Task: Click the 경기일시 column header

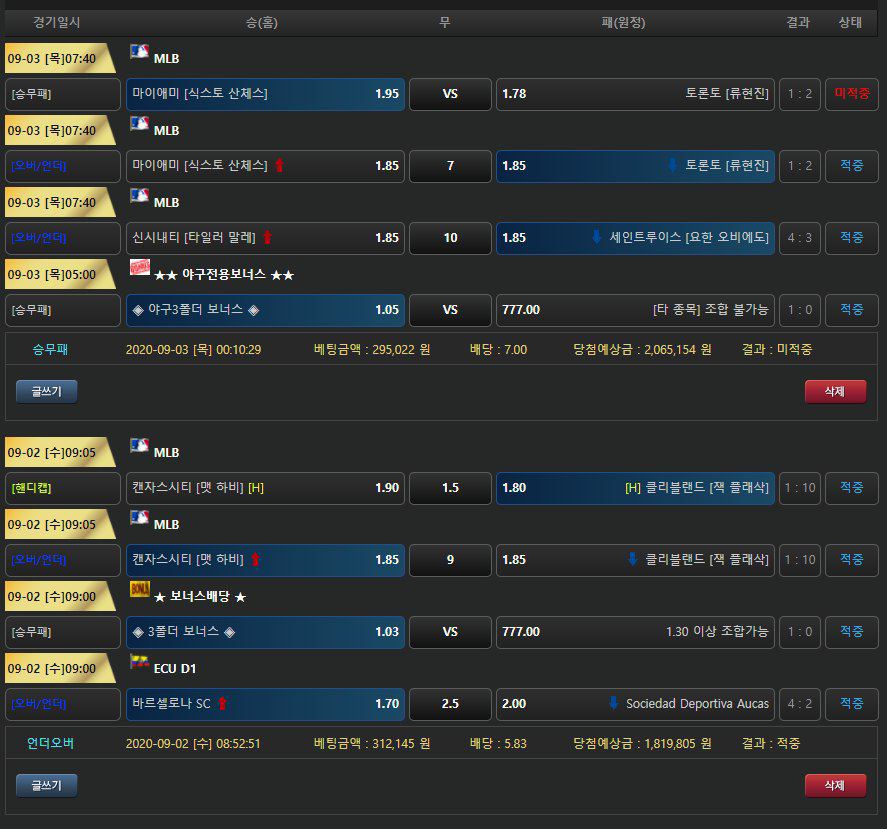Action: coord(57,22)
